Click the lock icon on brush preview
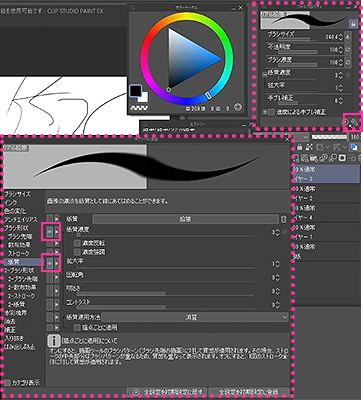The height and width of the screenshot is (400, 363). (x=353, y=24)
